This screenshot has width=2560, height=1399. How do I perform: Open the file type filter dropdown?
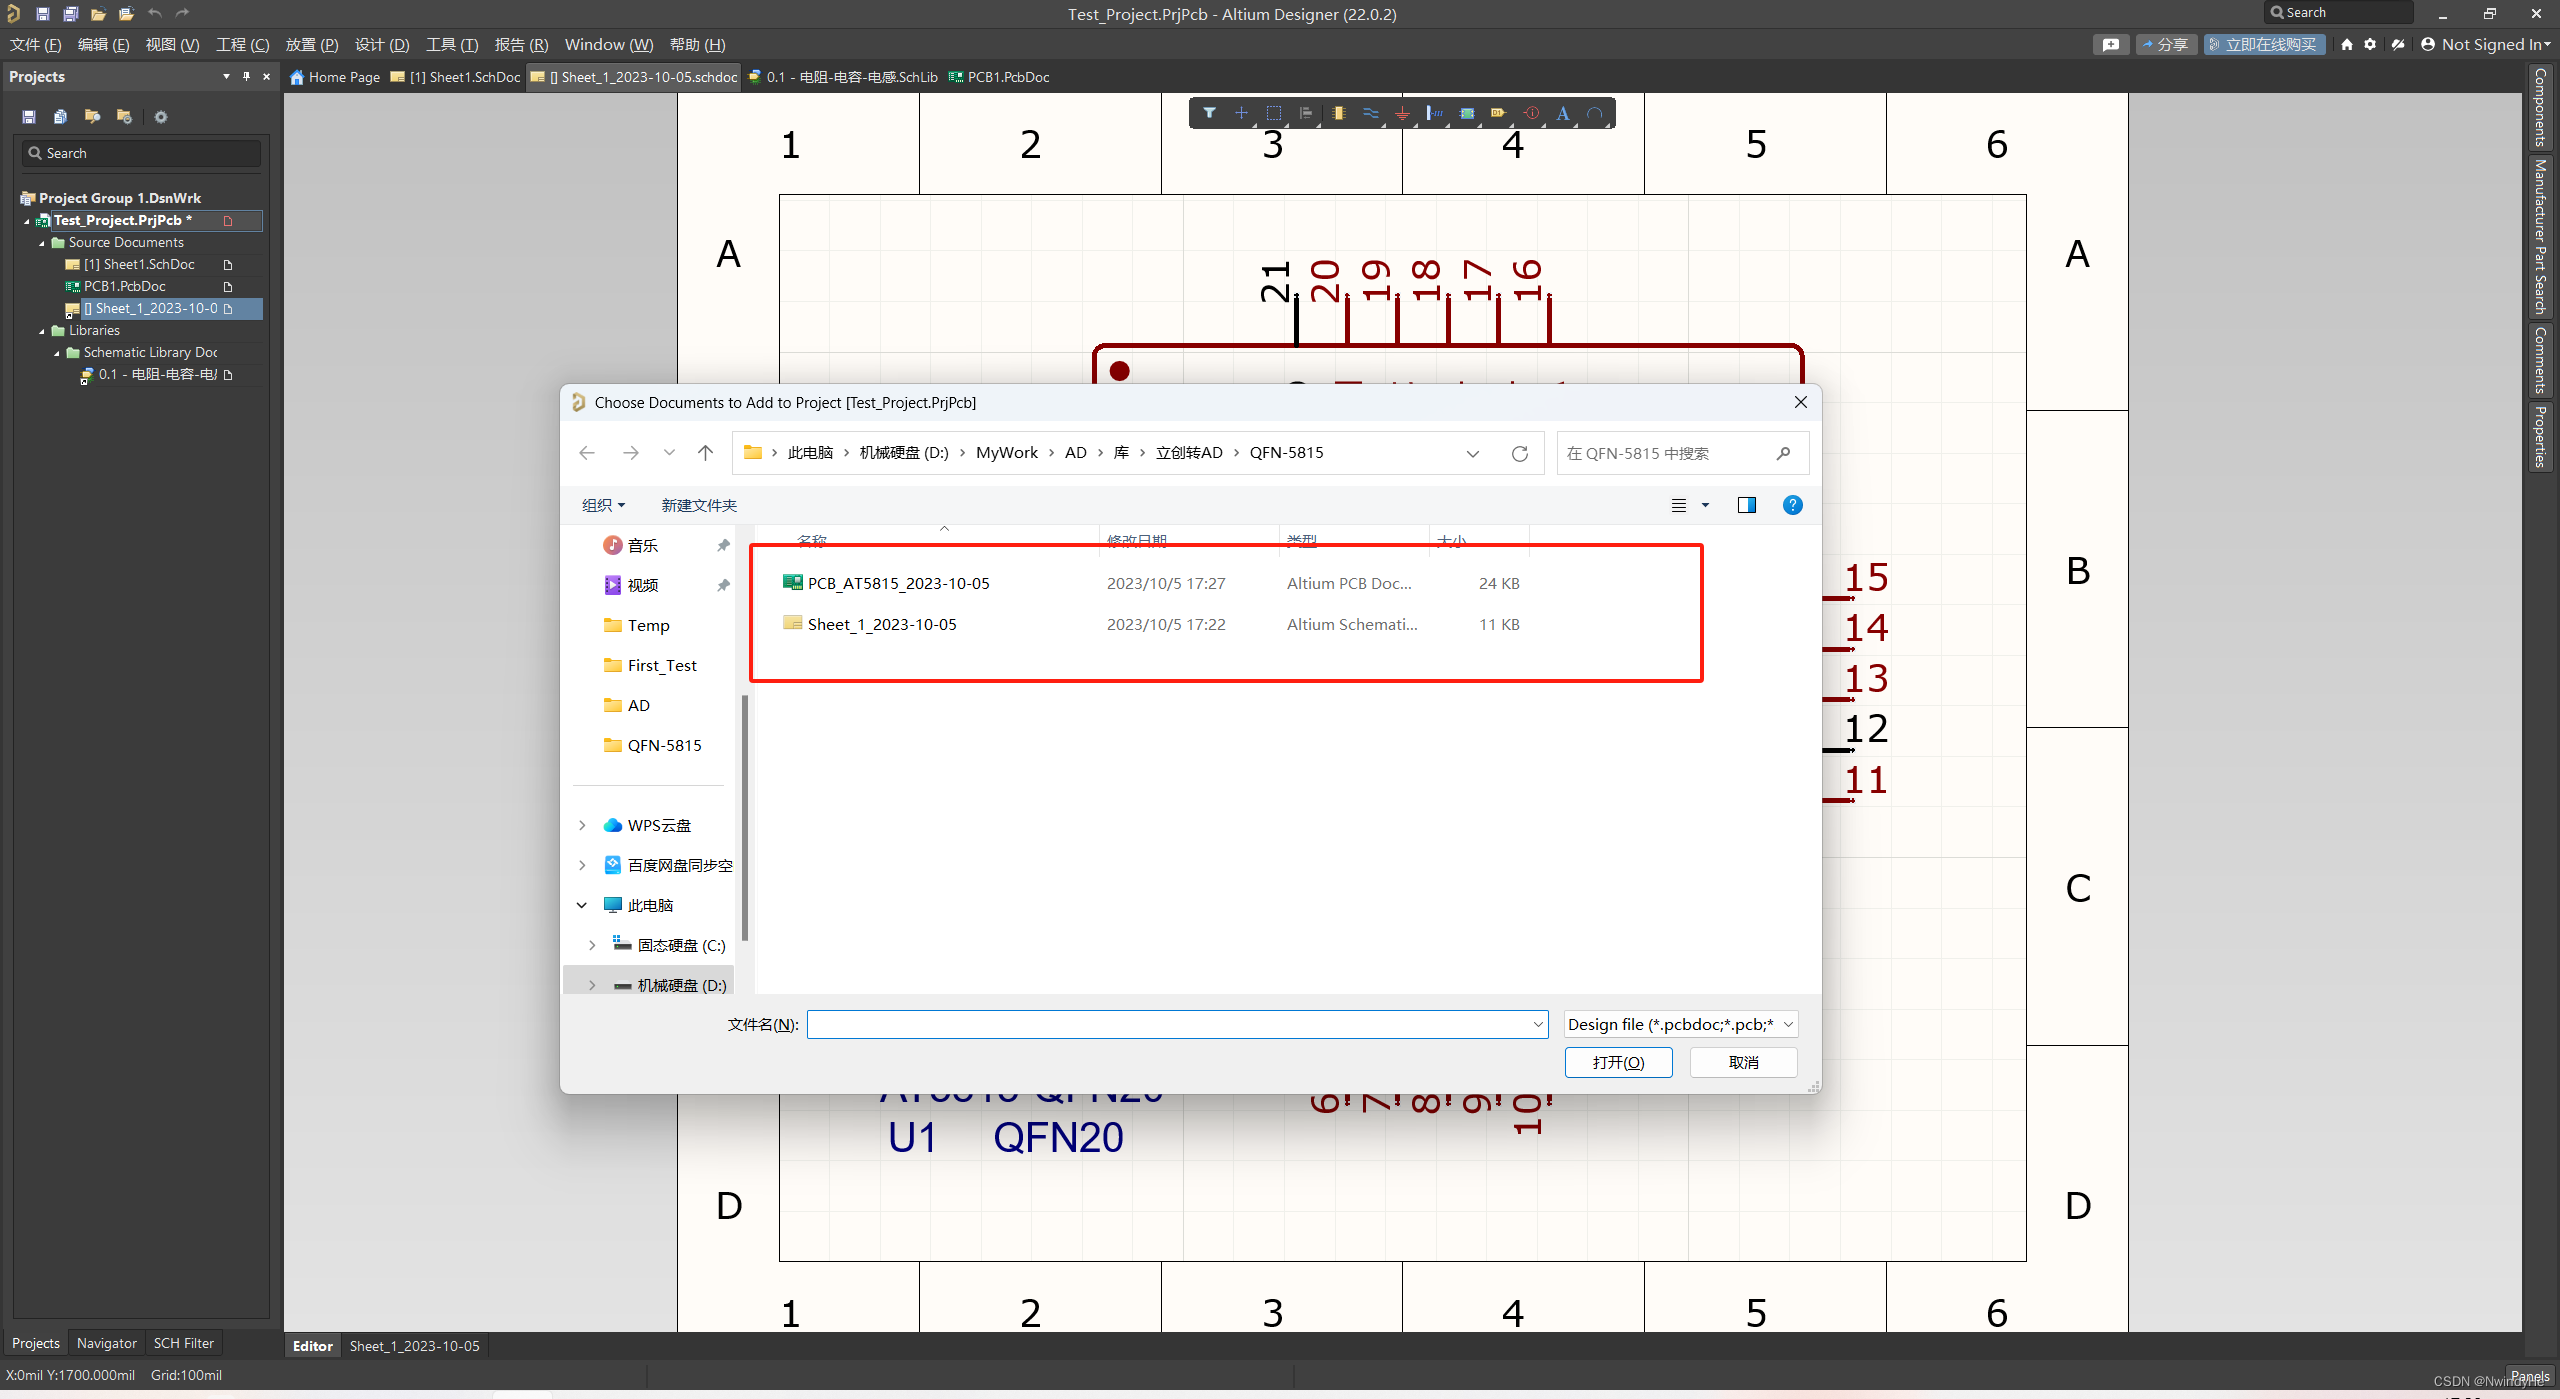(1681, 1024)
